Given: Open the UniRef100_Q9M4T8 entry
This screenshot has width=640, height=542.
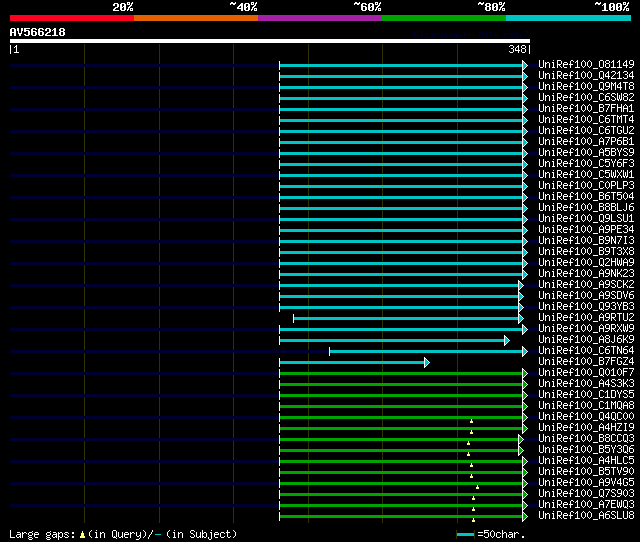Looking at the screenshot, I should (586, 87).
